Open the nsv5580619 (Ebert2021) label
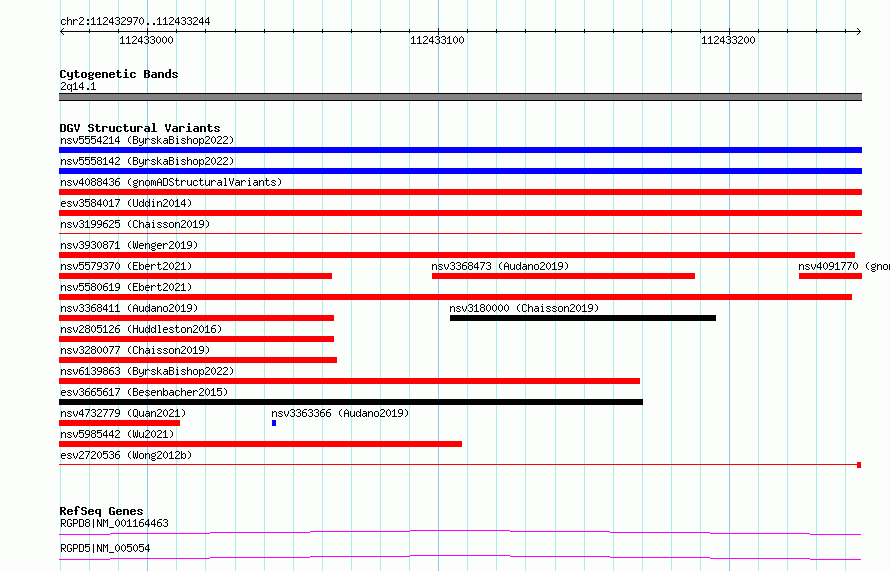Image resolution: width=890 pixels, height=571 pixels. [x=126, y=287]
